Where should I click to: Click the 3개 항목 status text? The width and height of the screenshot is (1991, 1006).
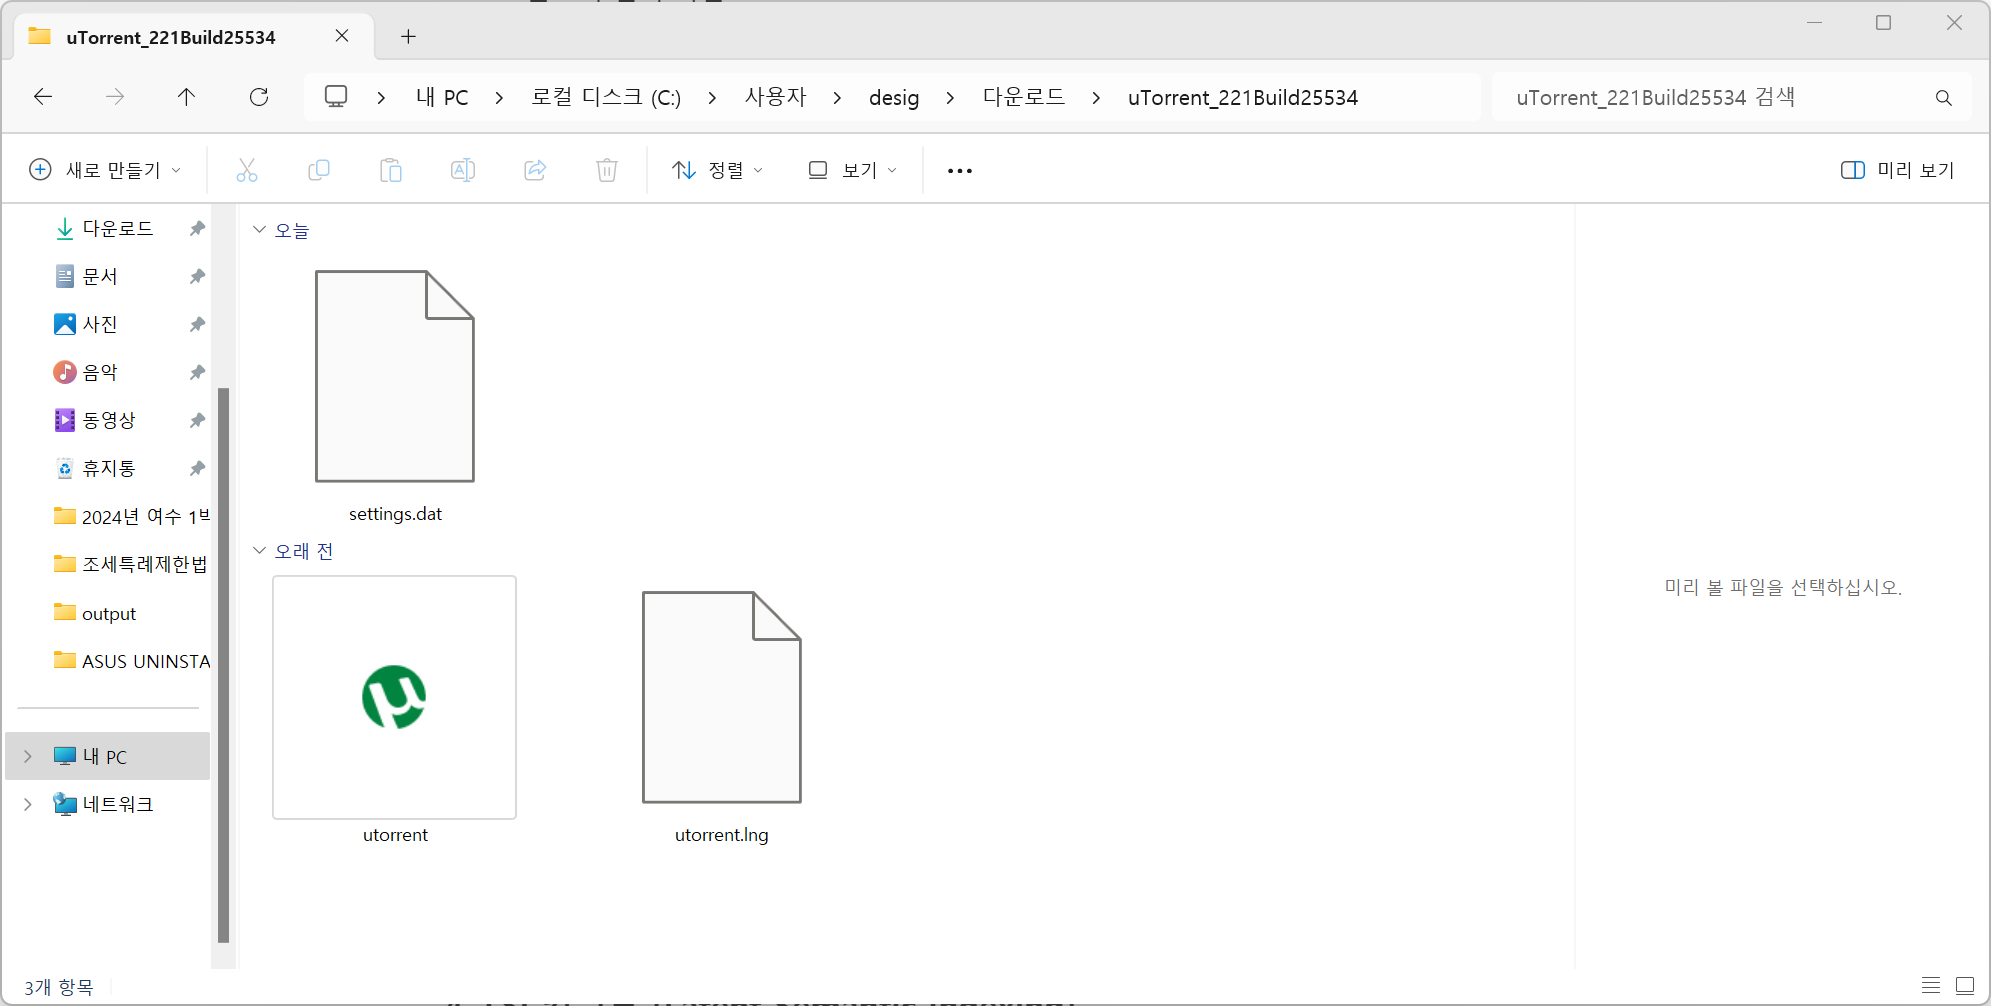(x=59, y=987)
